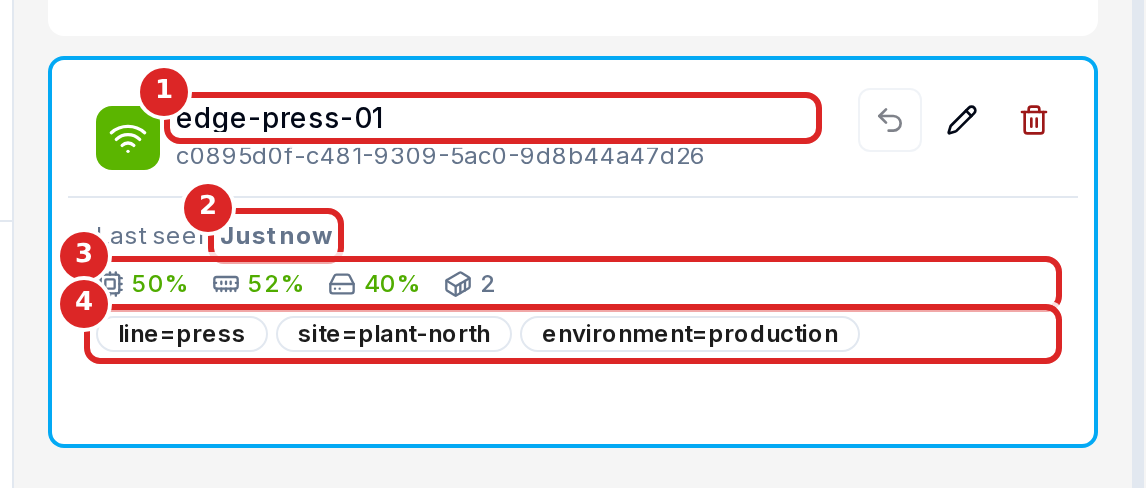Click the 50% CPU usage value

click(160, 283)
